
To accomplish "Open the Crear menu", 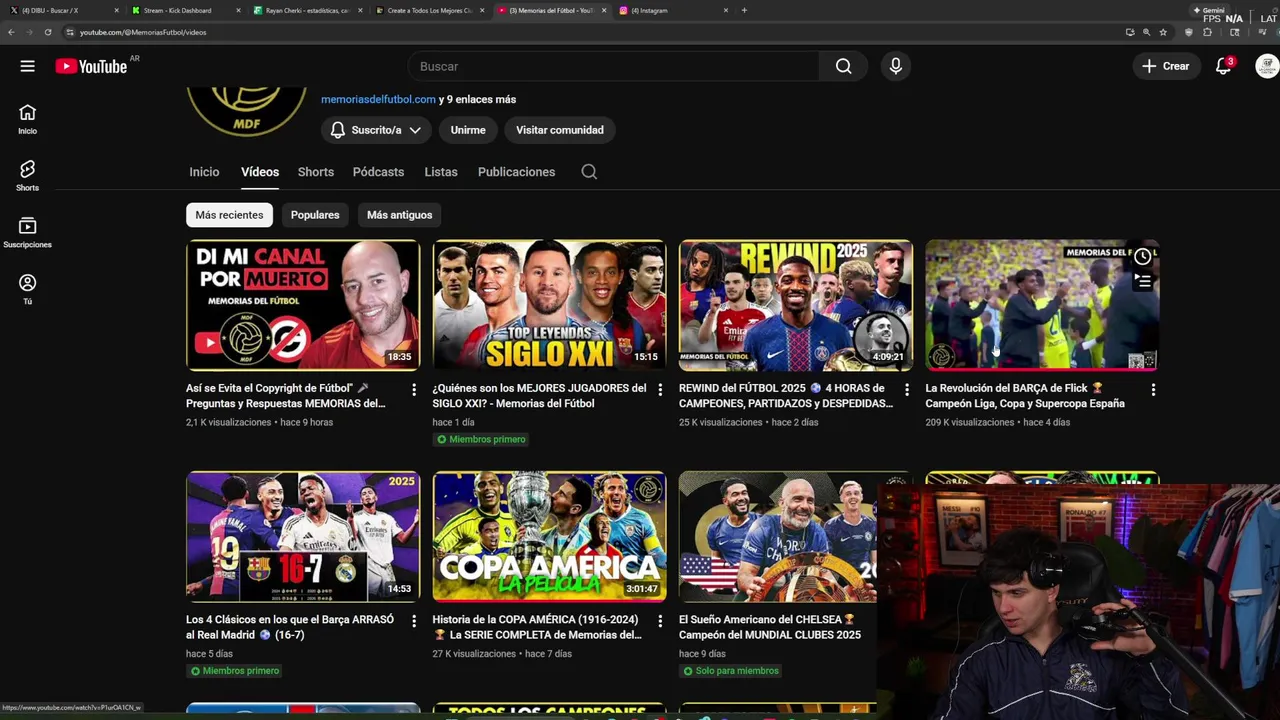I will click(x=1166, y=66).
